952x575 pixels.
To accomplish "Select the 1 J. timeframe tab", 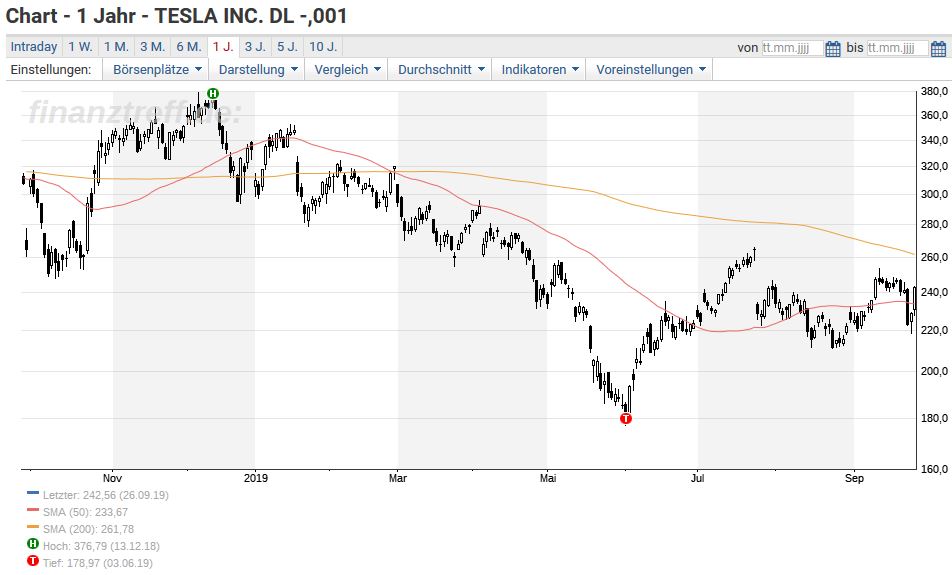I will [223, 47].
